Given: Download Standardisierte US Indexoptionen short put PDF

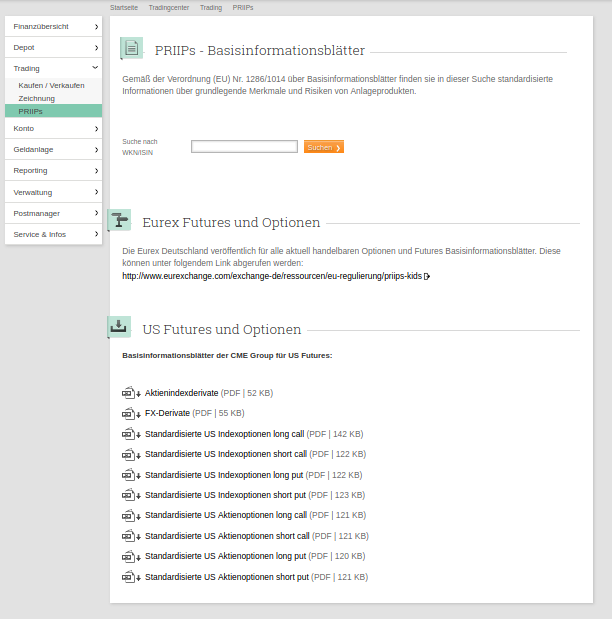Looking at the screenshot, I should pos(225,495).
